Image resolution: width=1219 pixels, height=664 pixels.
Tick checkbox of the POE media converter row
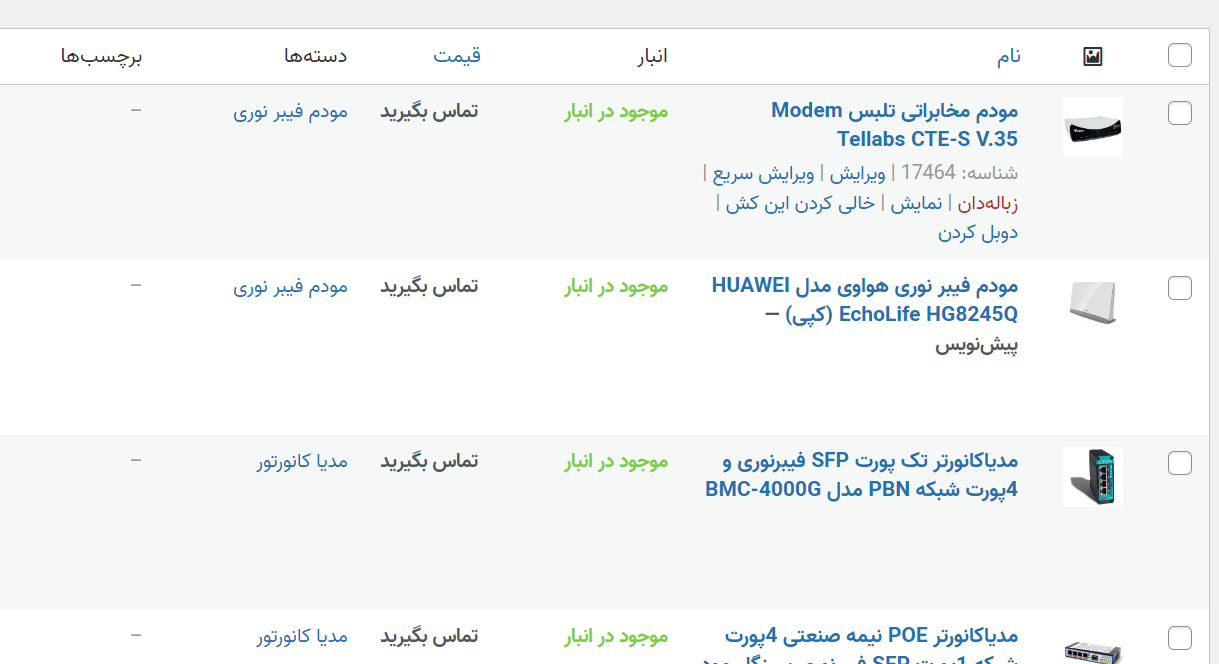coord(1180,638)
